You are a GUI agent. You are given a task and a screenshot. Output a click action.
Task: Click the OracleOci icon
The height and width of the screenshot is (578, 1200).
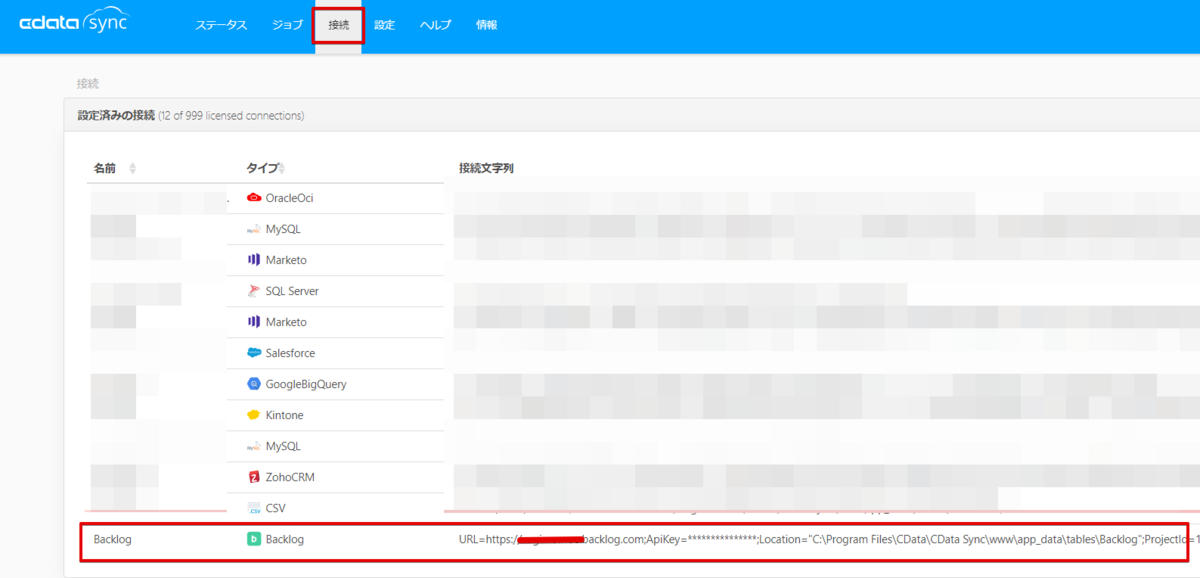[x=254, y=198]
